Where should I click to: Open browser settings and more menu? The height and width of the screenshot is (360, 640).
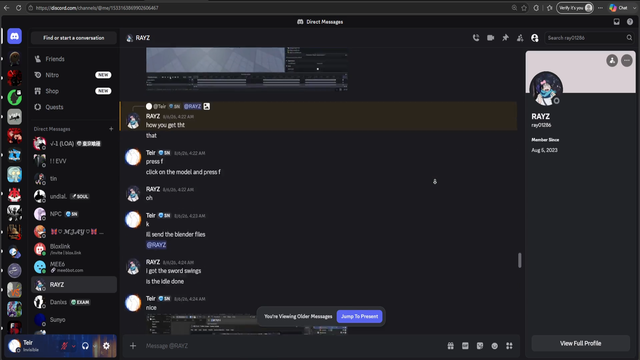600,8
